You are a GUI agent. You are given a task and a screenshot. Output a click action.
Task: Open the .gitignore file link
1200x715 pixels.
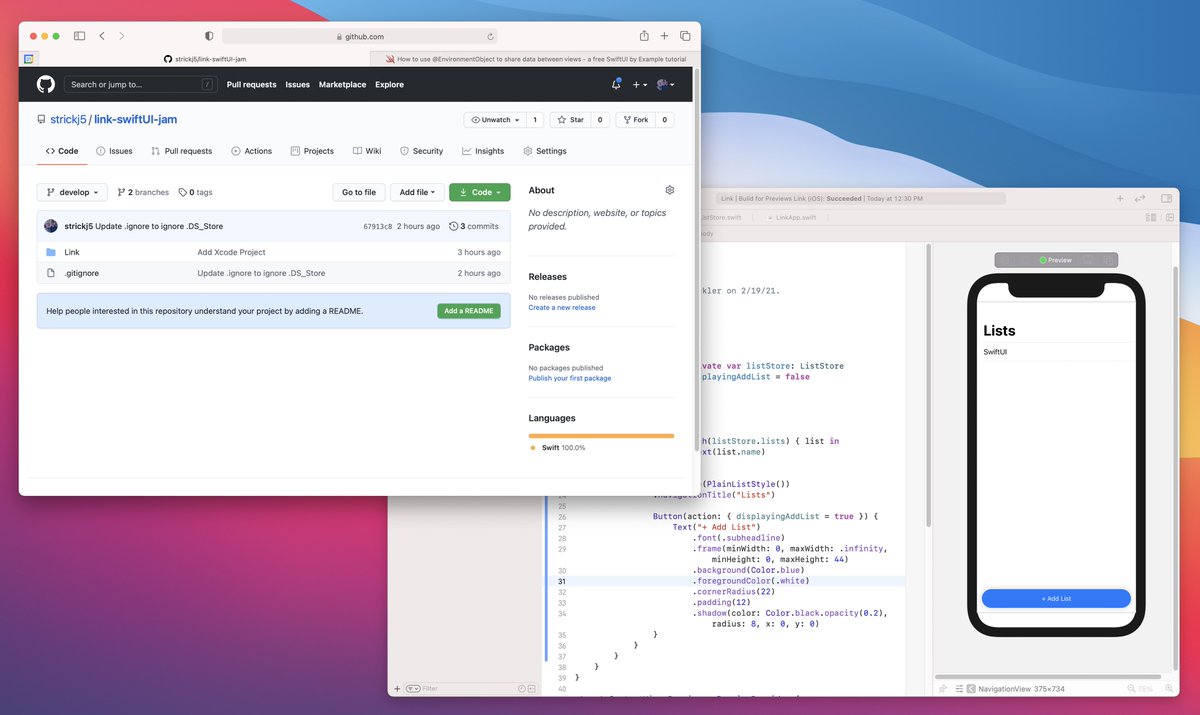coord(81,273)
